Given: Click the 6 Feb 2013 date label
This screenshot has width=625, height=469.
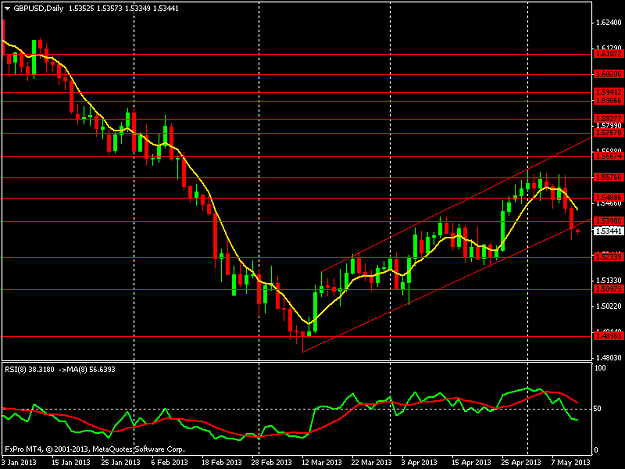Looking at the screenshot, I should (x=169, y=462).
